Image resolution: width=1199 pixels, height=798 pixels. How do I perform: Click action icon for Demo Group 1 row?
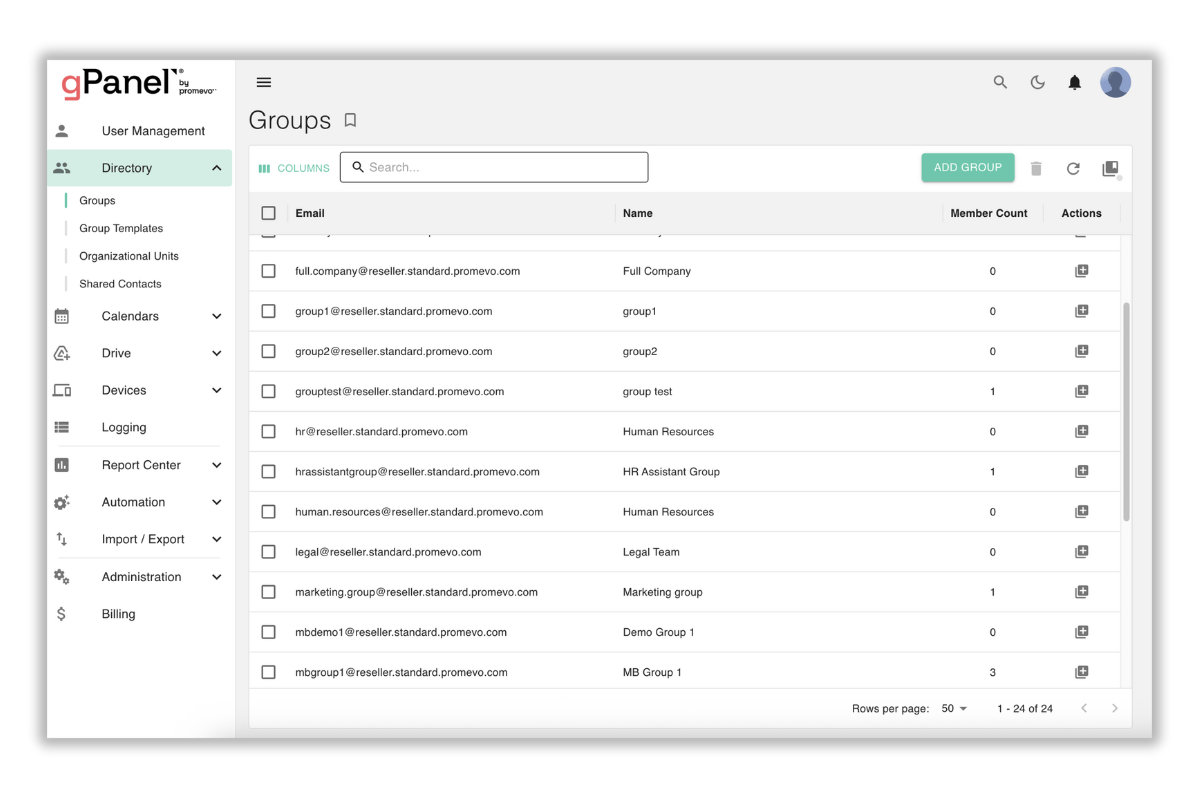(1081, 632)
